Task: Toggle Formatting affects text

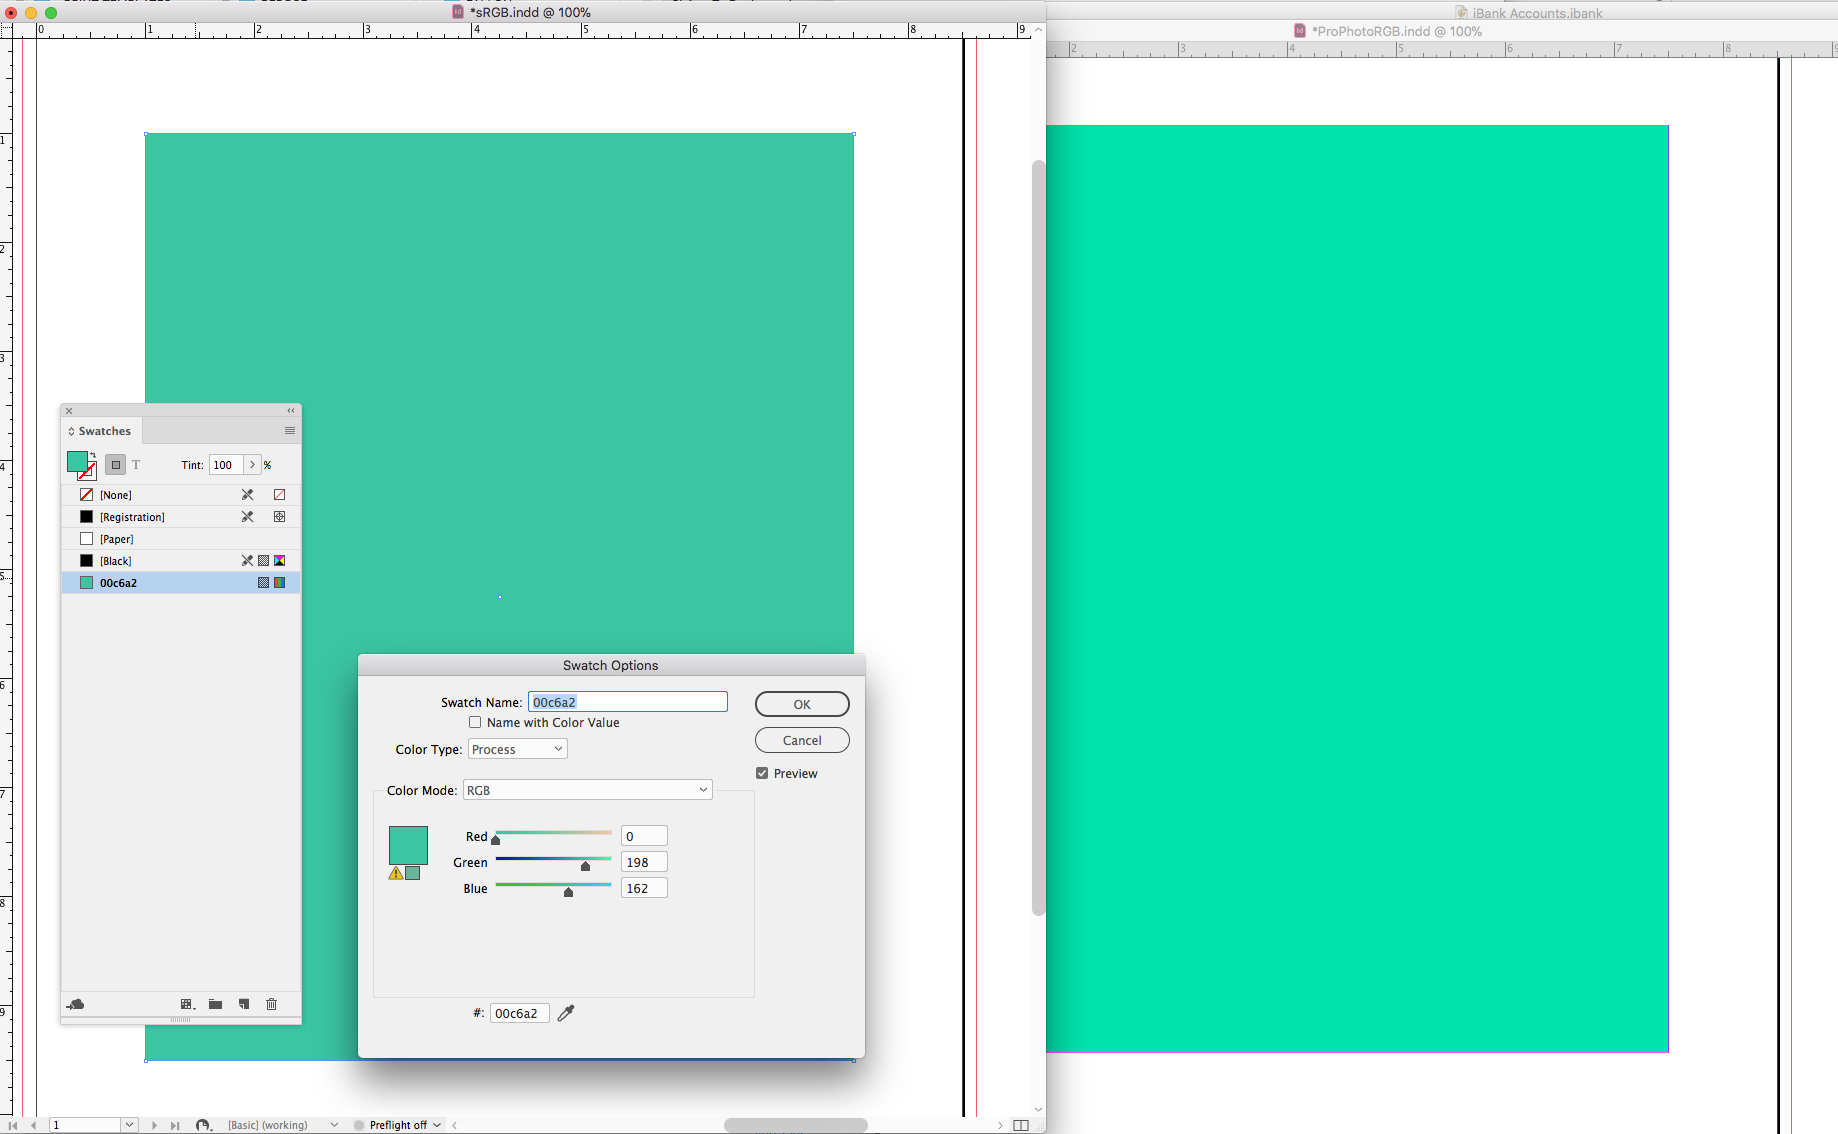Action: pos(136,464)
